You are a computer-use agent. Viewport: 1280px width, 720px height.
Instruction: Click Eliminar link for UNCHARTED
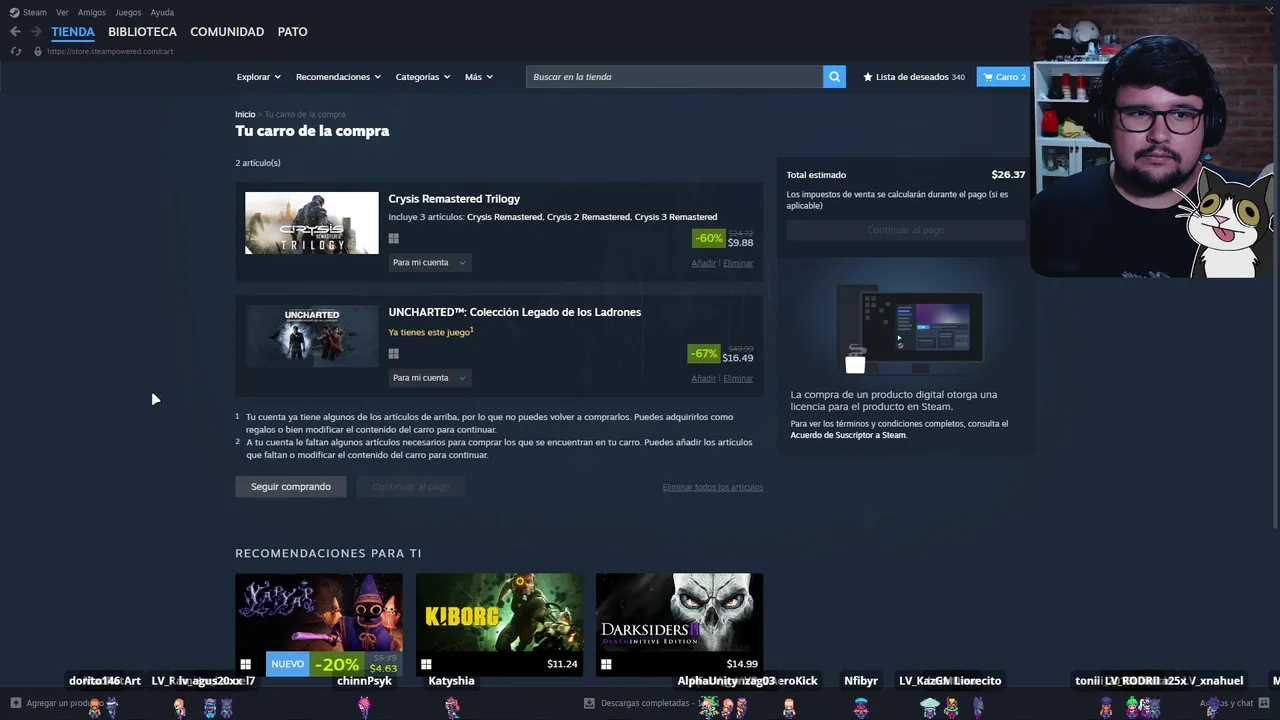tap(738, 378)
